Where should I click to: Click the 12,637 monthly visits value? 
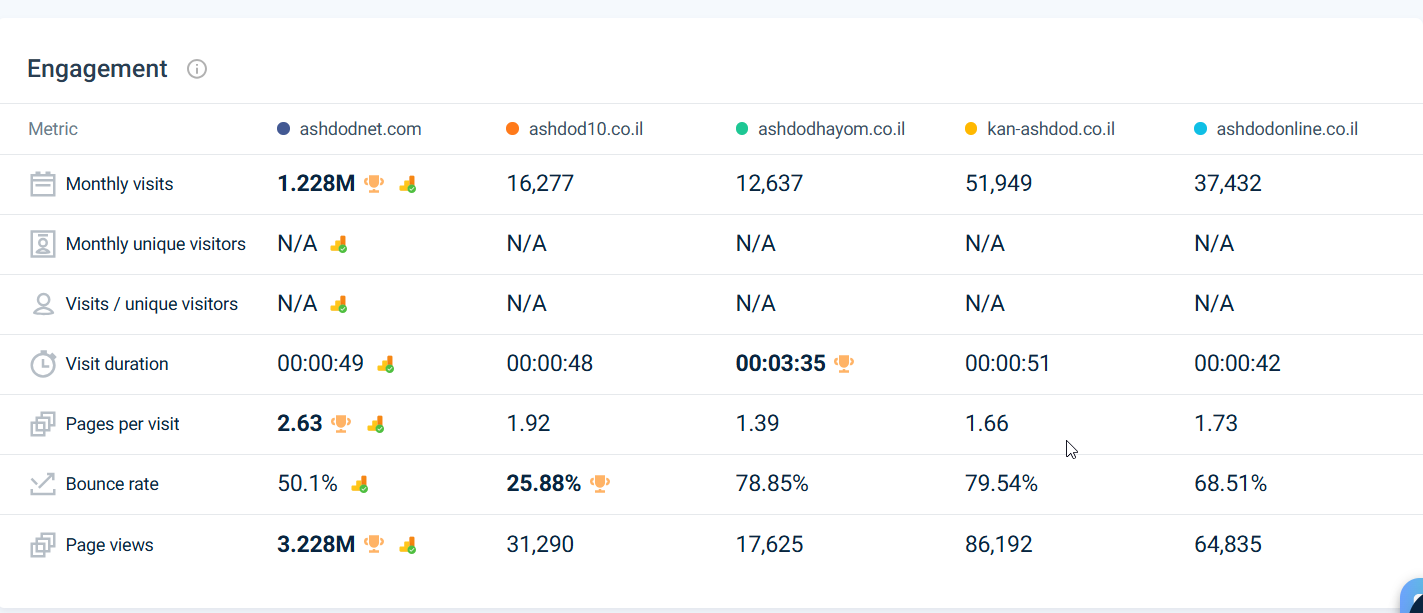click(x=769, y=184)
